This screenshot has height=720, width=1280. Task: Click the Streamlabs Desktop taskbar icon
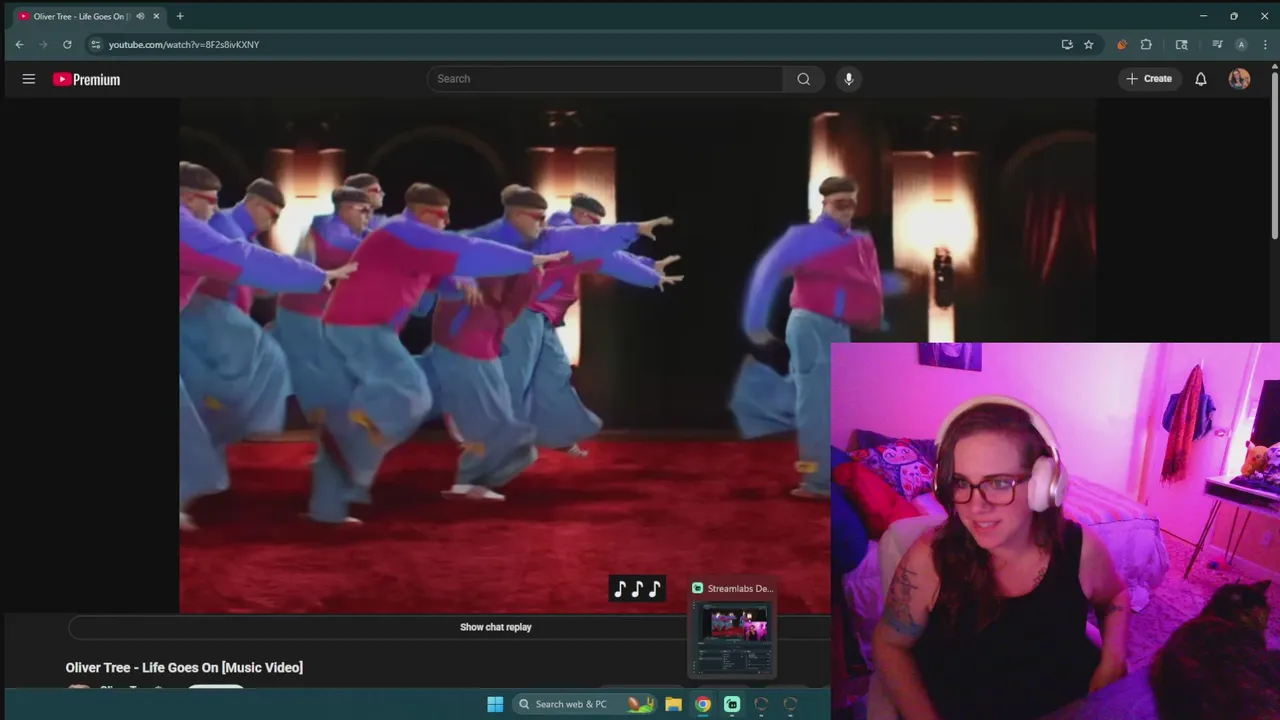point(732,704)
